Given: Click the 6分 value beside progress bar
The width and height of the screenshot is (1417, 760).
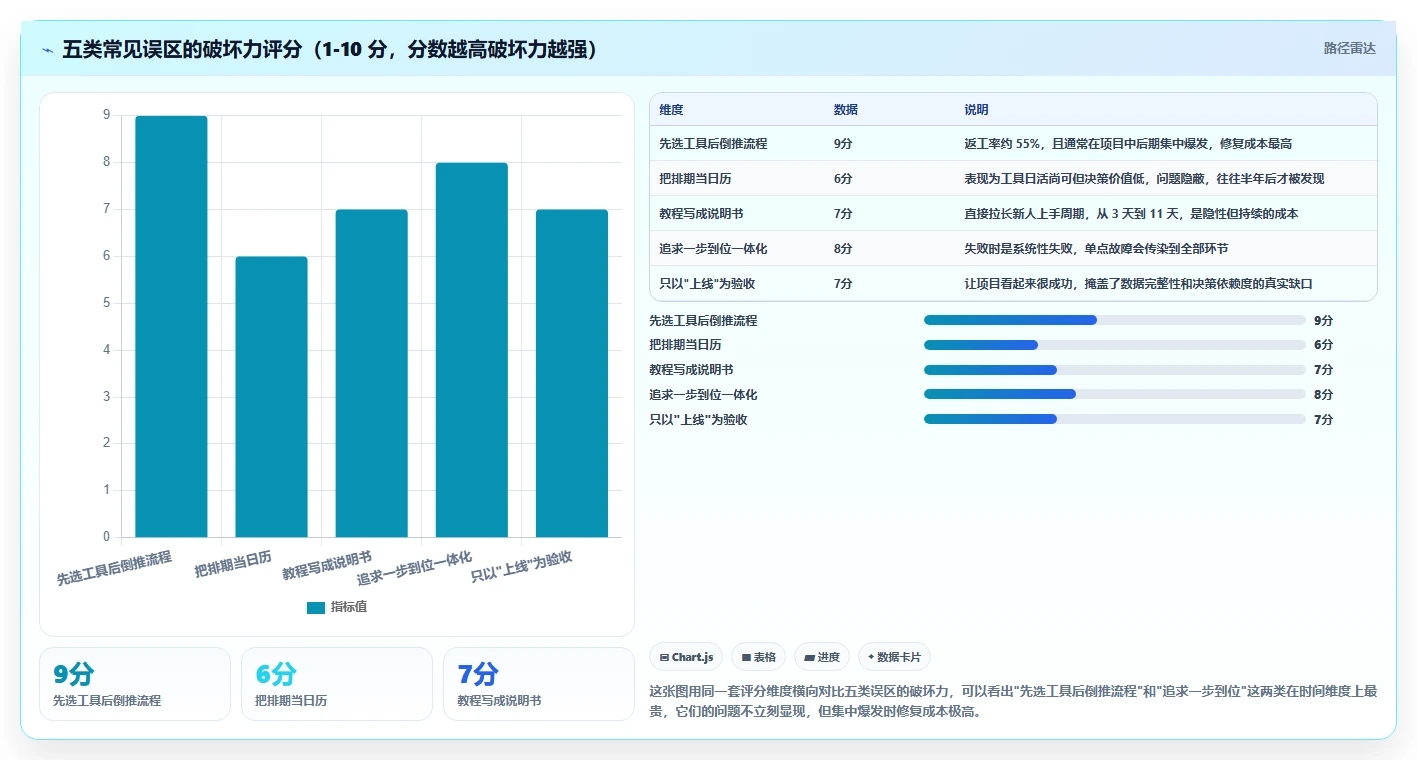Looking at the screenshot, I should coord(1324,345).
